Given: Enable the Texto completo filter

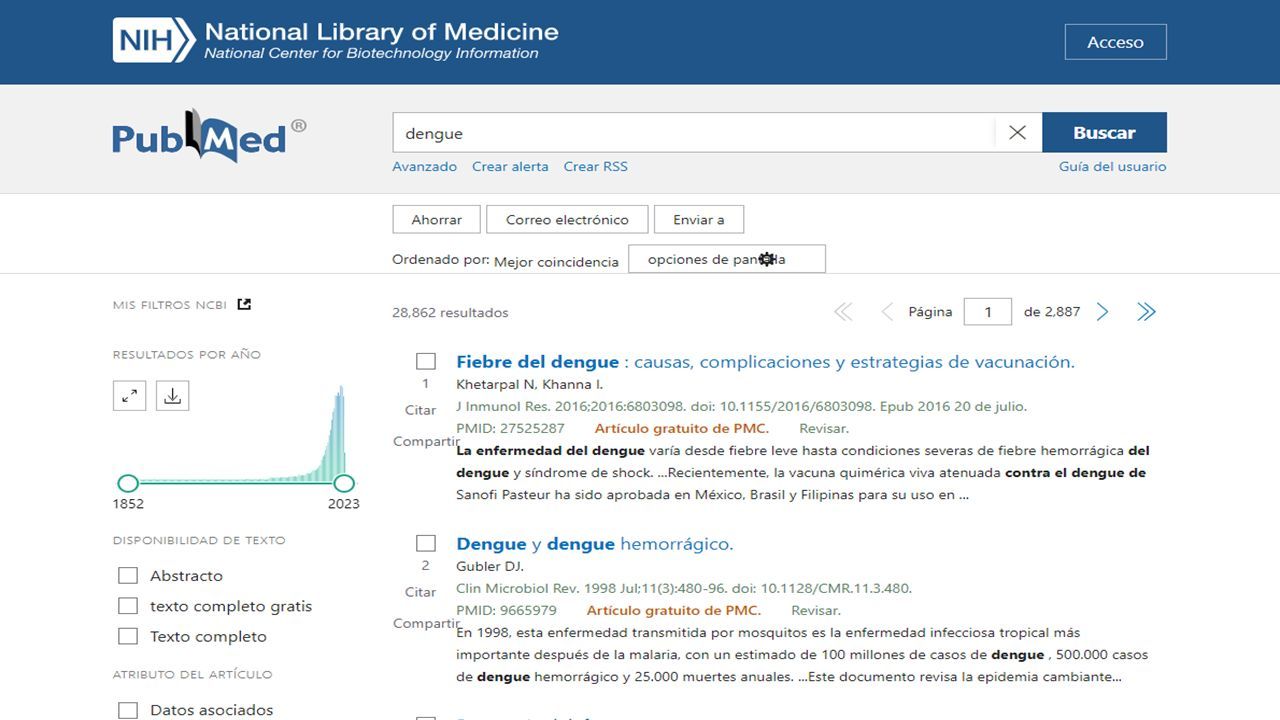Looking at the screenshot, I should click(127, 636).
